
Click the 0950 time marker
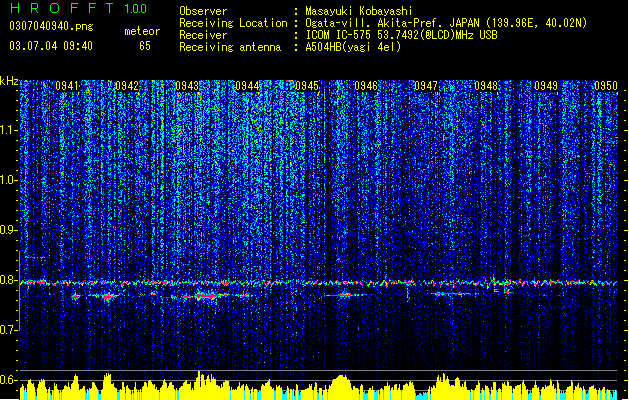(606, 86)
